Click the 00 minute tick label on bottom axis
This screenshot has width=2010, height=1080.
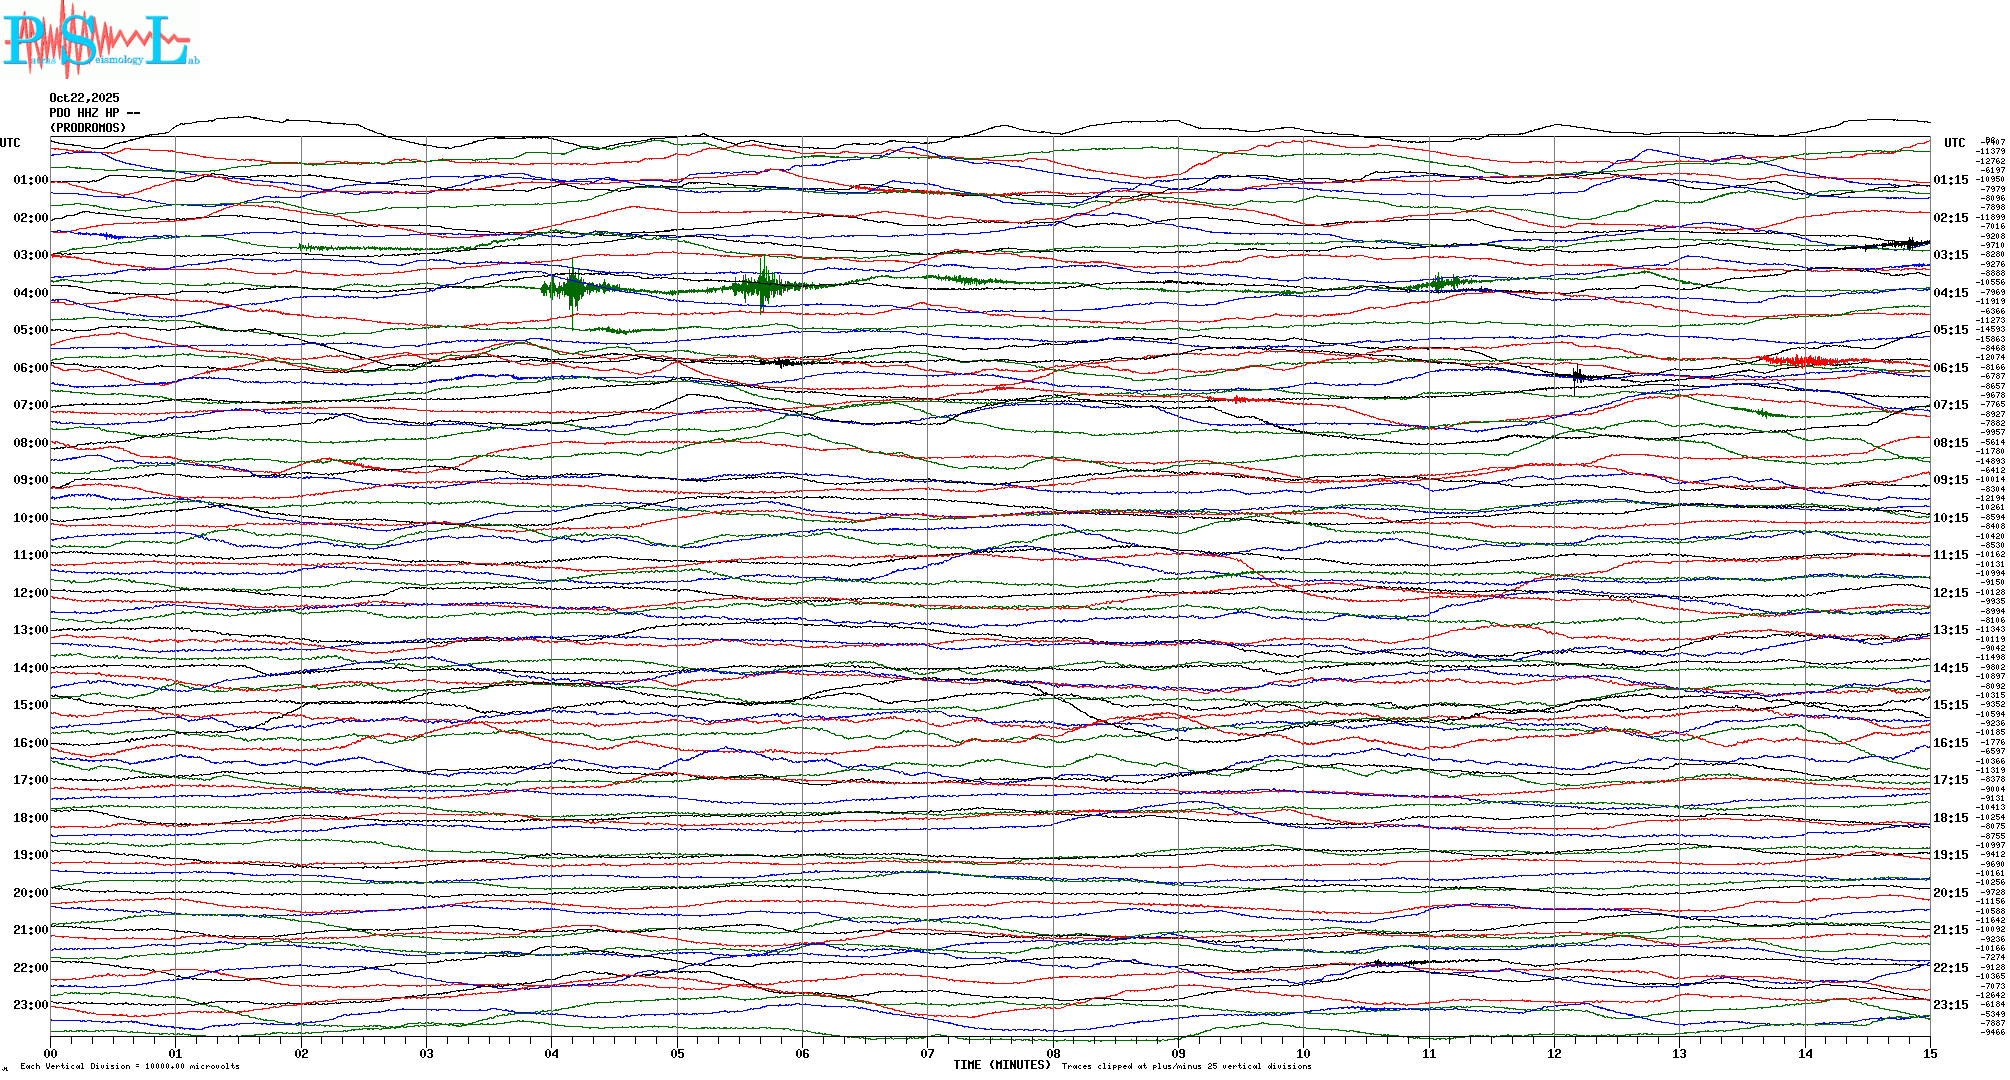(51, 1053)
